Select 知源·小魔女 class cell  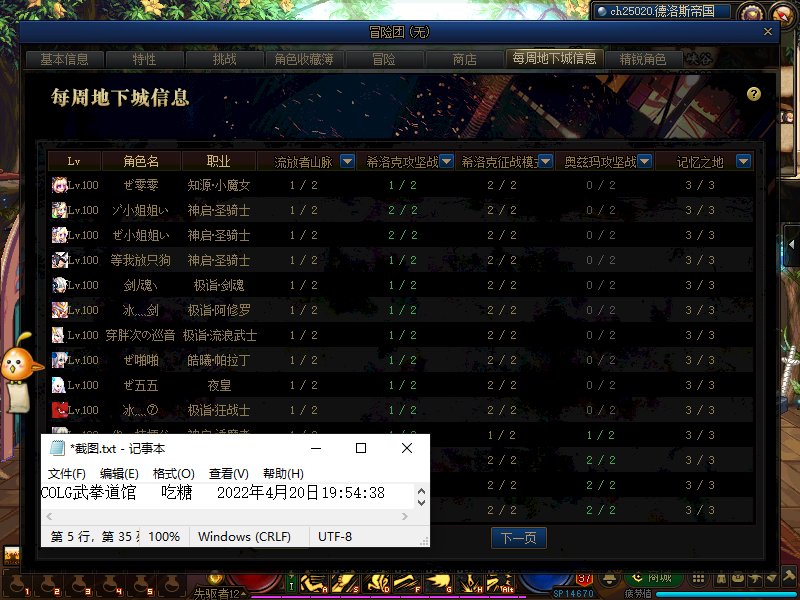pos(218,185)
